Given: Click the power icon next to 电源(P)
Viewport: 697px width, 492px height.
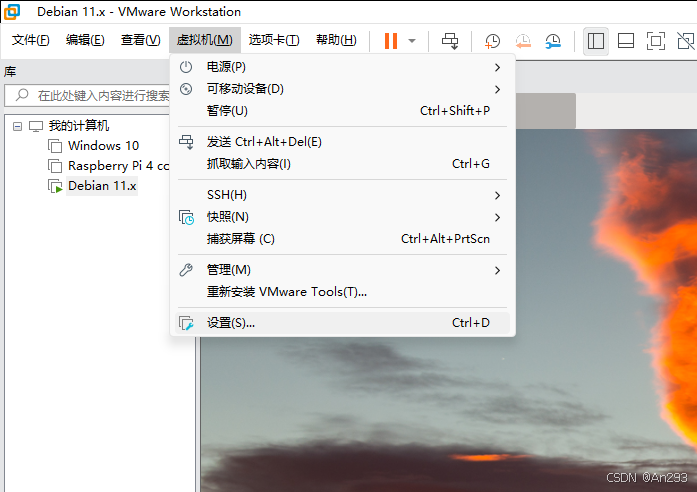Looking at the screenshot, I should click(186, 67).
